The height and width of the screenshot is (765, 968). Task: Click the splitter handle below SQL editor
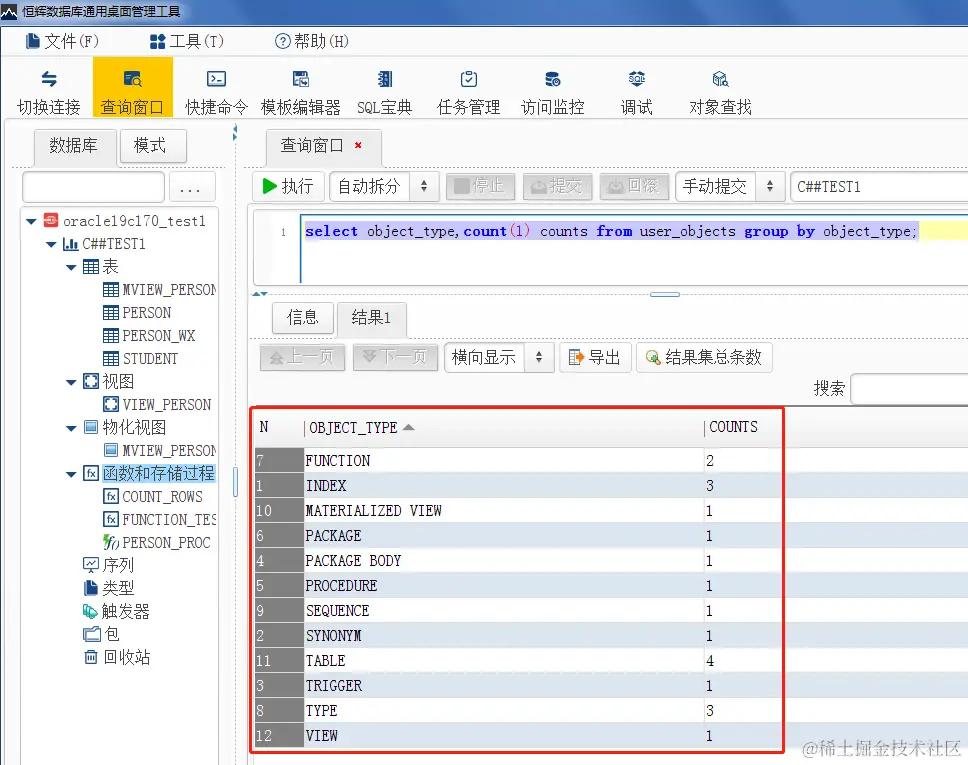(x=665, y=295)
